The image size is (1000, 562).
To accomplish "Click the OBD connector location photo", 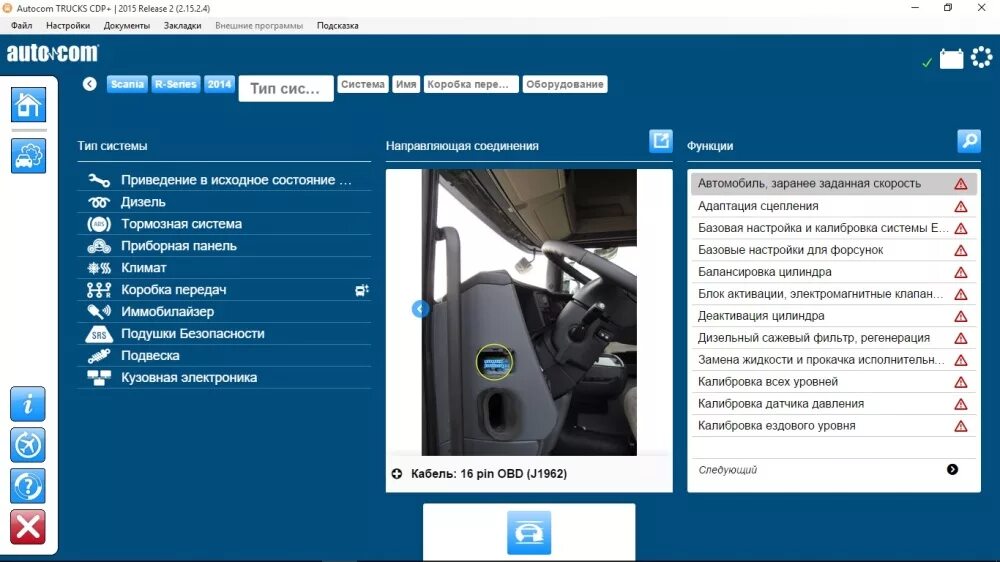I will (x=529, y=312).
